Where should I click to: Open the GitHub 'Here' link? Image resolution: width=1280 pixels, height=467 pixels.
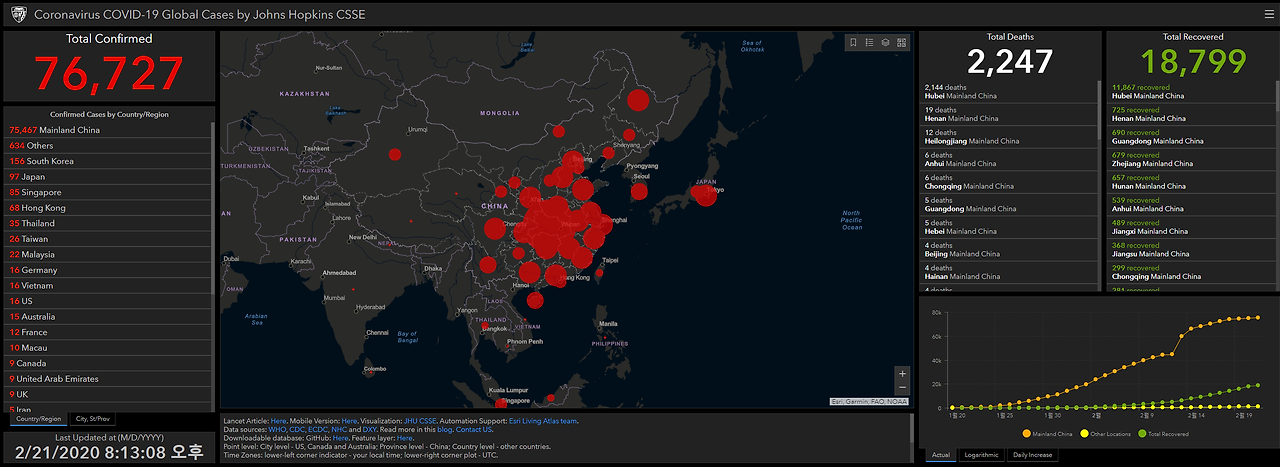coord(340,438)
